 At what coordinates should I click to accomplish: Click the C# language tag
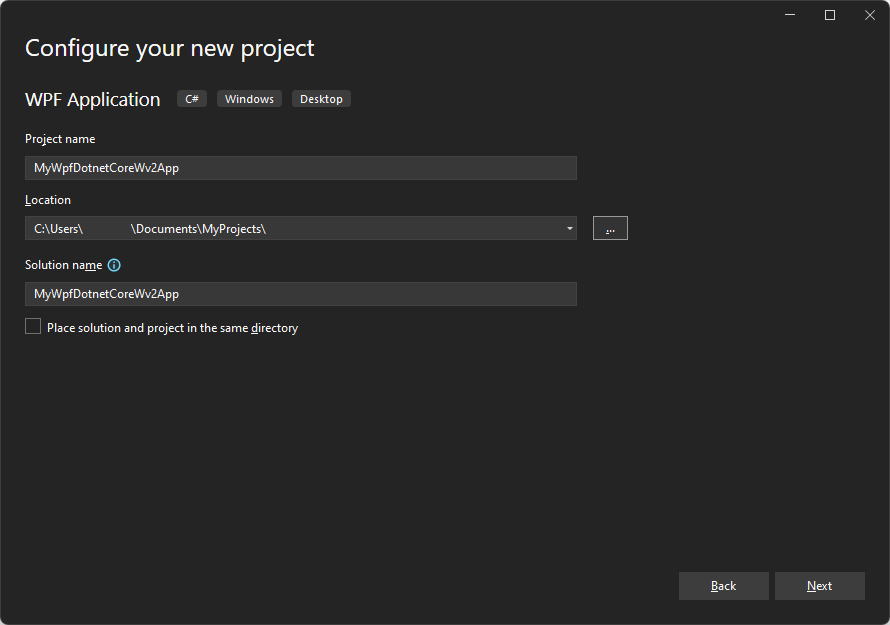tap(191, 98)
